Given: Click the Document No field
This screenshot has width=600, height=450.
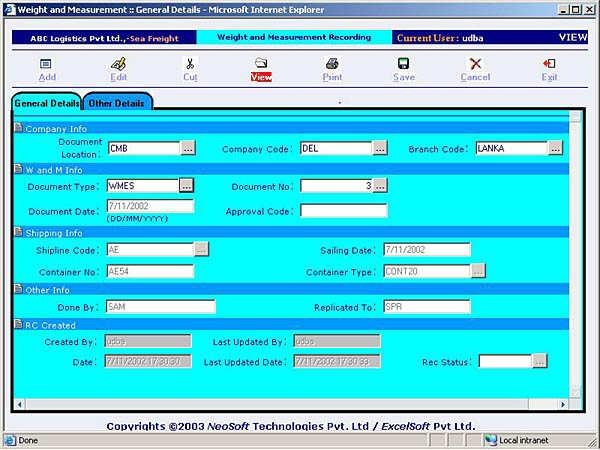Looking at the screenshot, I should coord(336,186).
